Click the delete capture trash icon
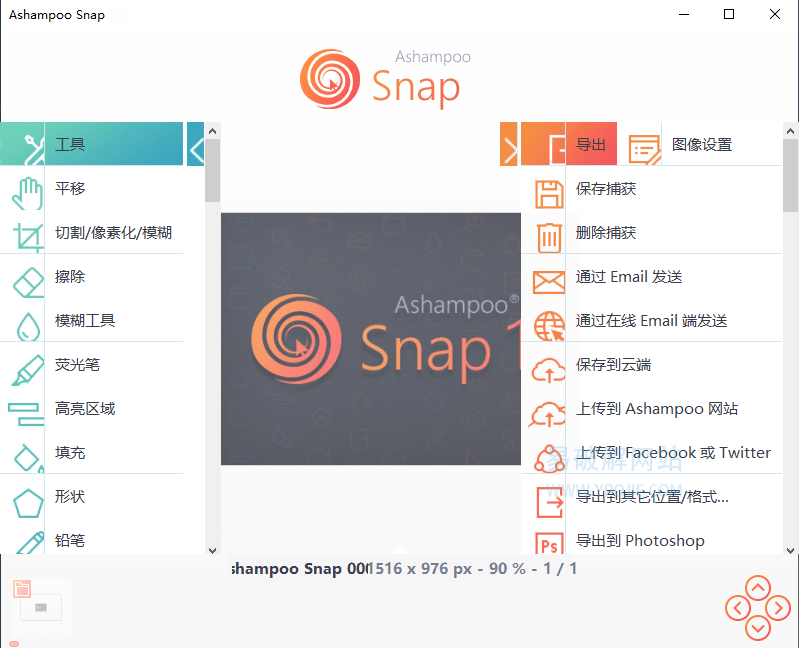 pyautogui.click(x=549, y=238)
